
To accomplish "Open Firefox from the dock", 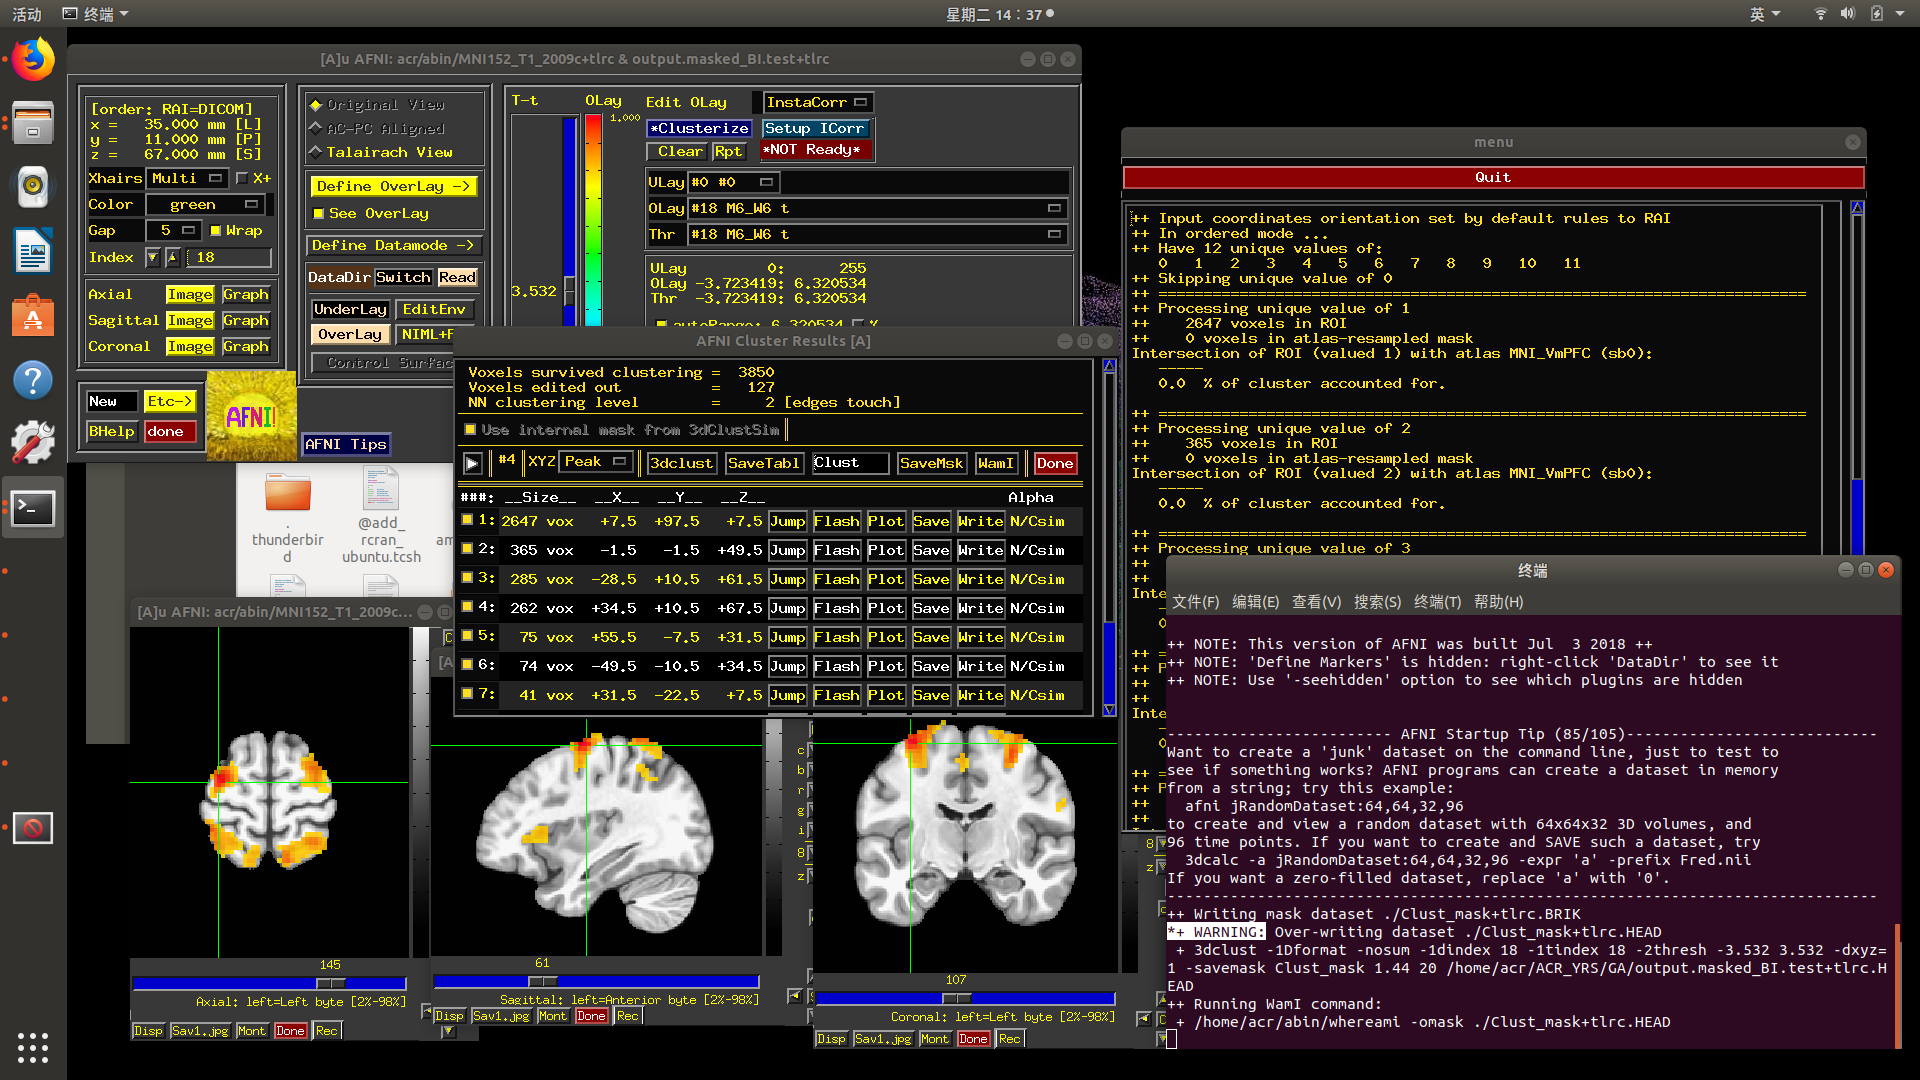I will tap(33, 60).
